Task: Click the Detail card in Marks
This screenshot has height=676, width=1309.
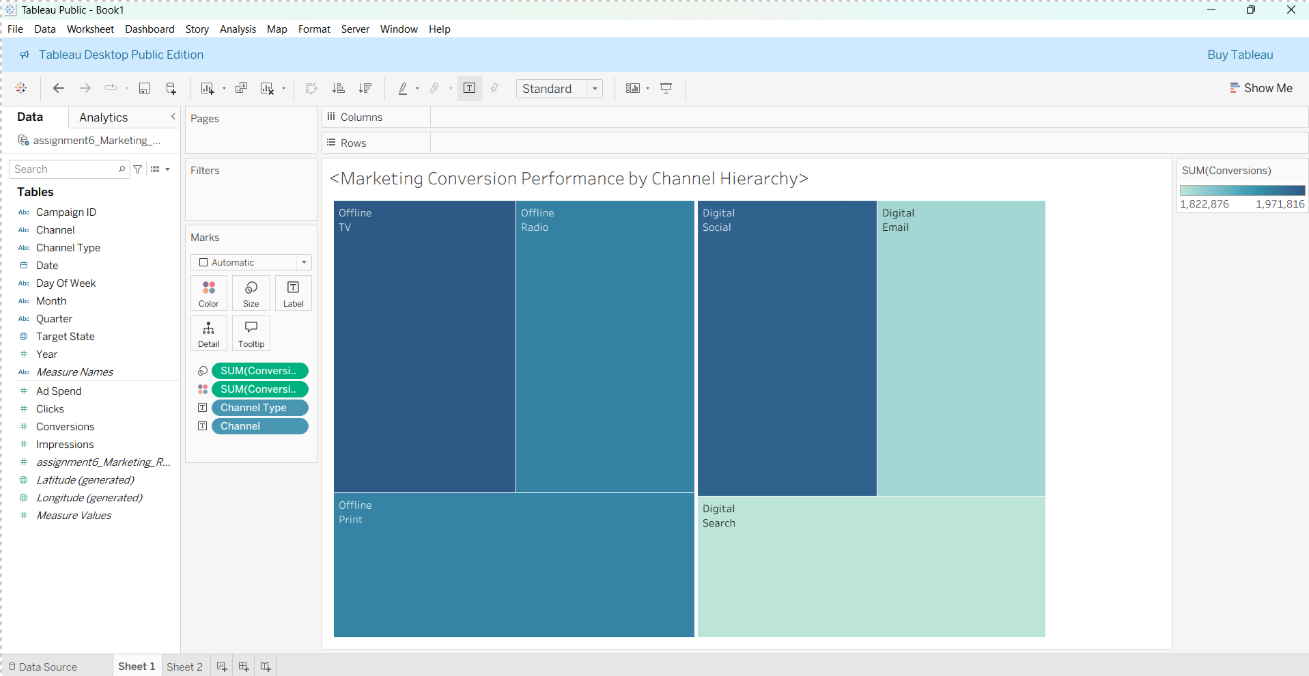Action: 209,333
